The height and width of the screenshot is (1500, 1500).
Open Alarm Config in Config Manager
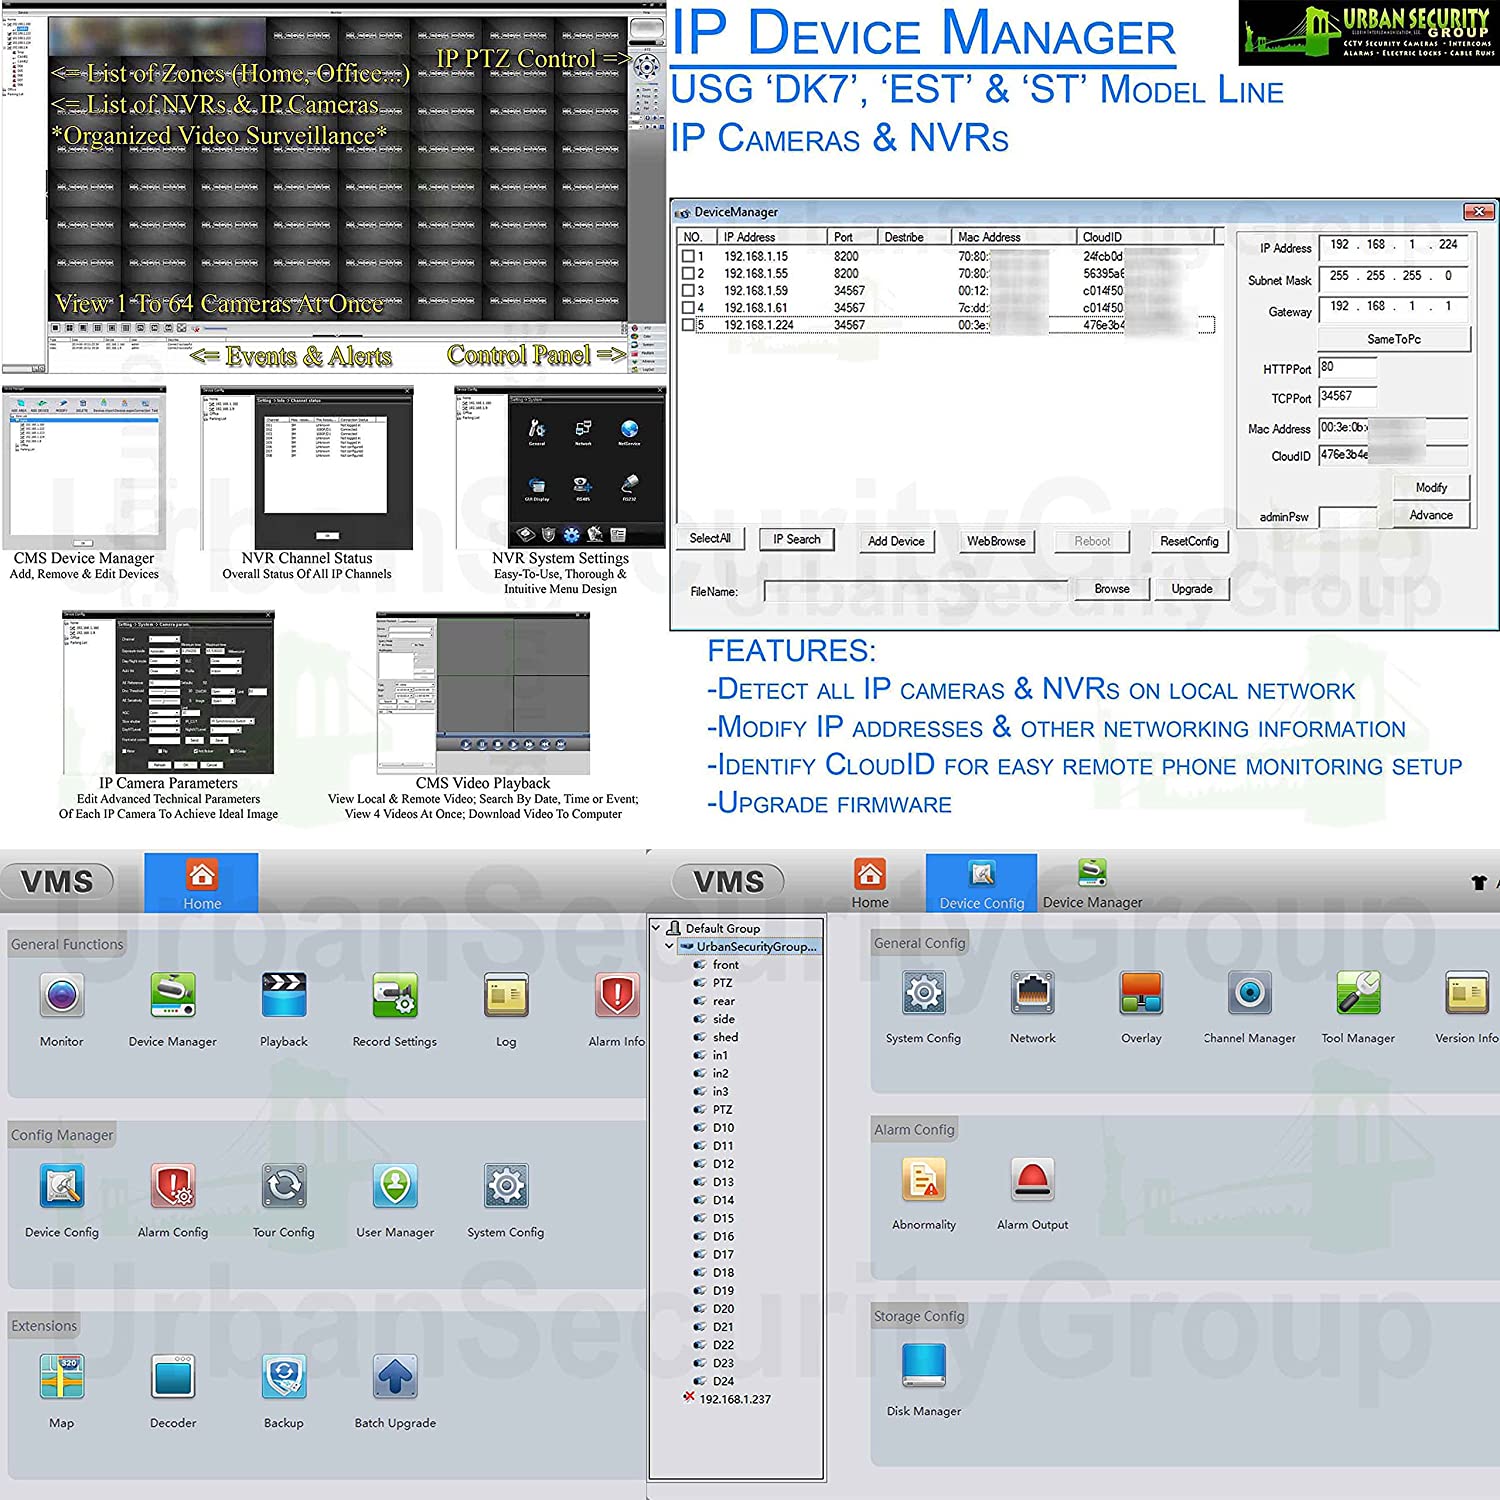tap(173, 1186)
